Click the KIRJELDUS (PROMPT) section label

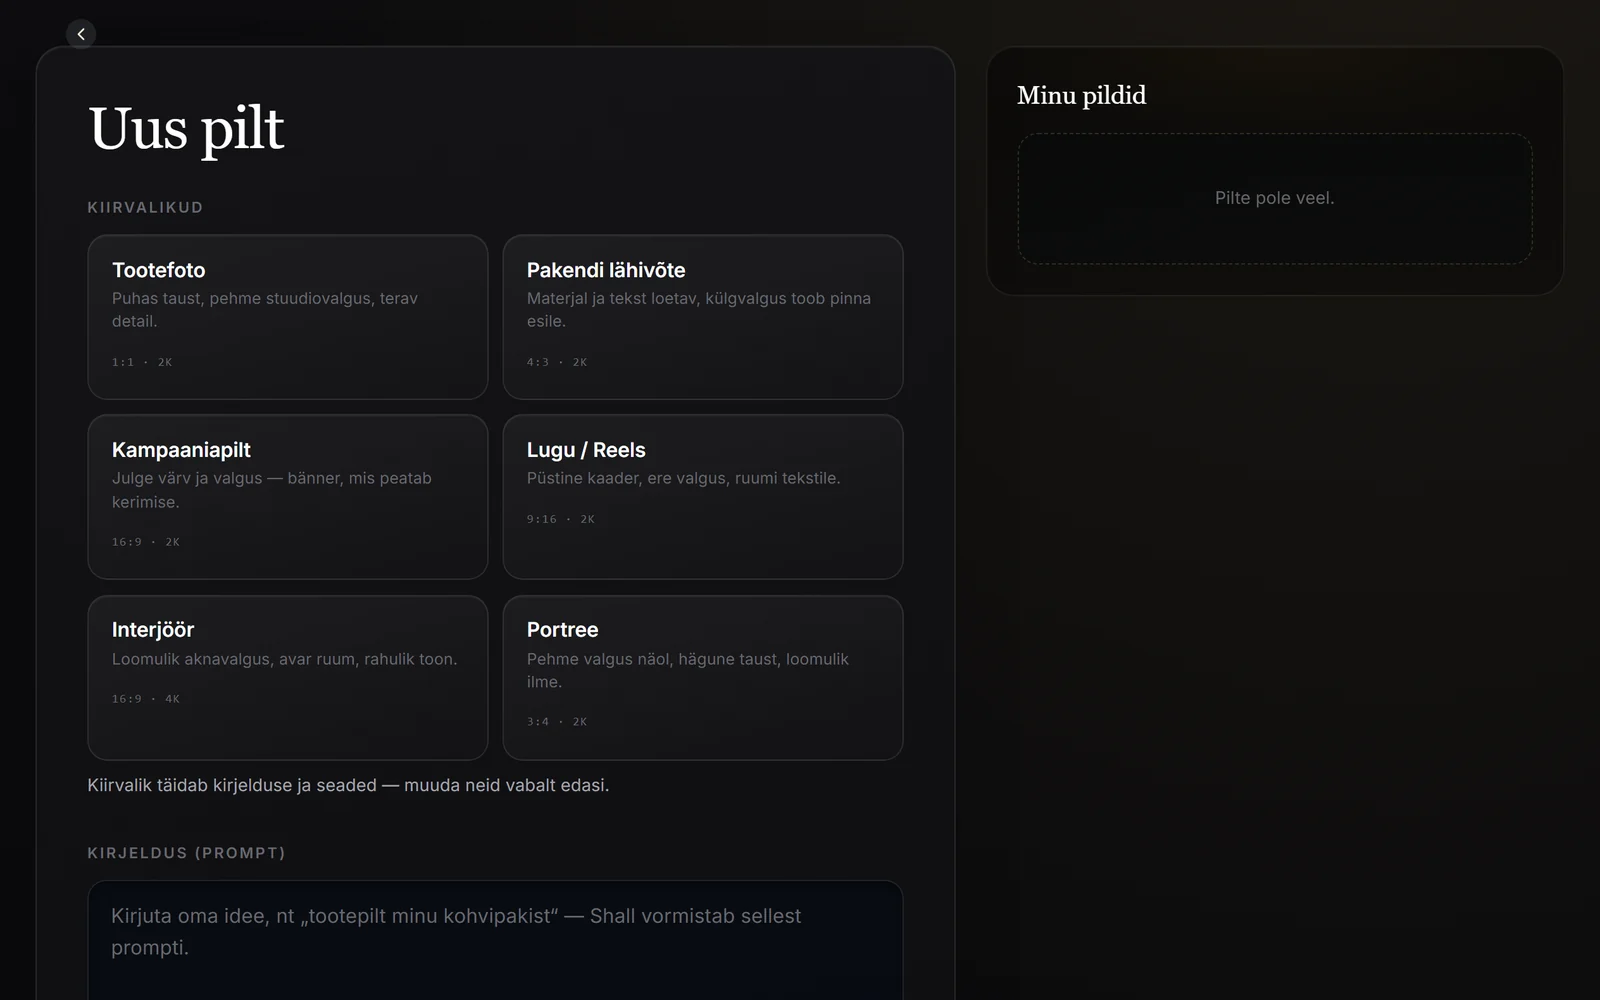187,853
